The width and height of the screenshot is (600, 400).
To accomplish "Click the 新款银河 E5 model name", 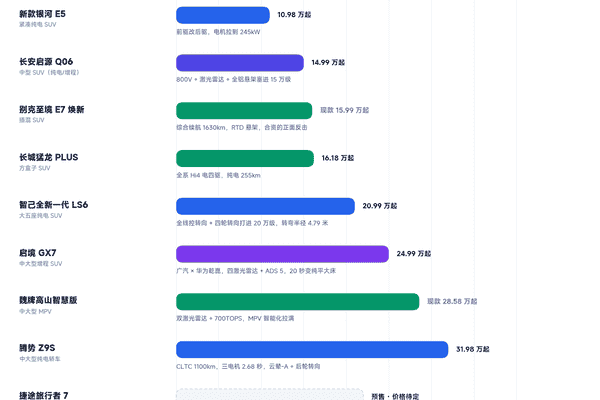I will click(x=42, y=14).
